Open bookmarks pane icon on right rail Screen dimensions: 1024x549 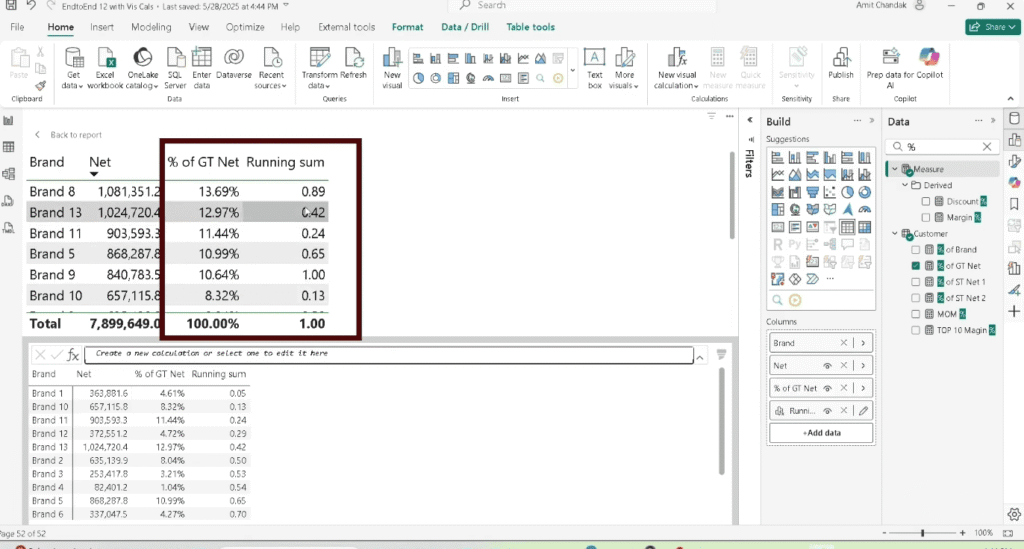[x=1014, y=204]
